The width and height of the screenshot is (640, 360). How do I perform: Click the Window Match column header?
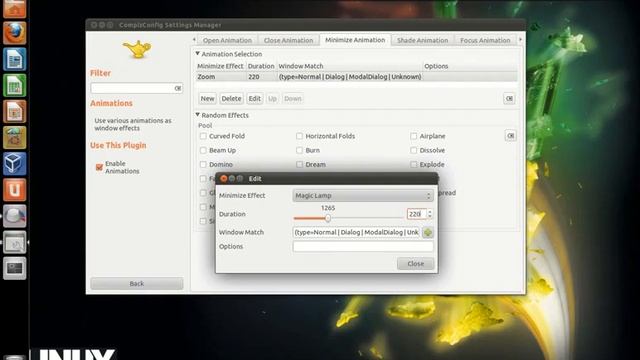tap(349, 66)
